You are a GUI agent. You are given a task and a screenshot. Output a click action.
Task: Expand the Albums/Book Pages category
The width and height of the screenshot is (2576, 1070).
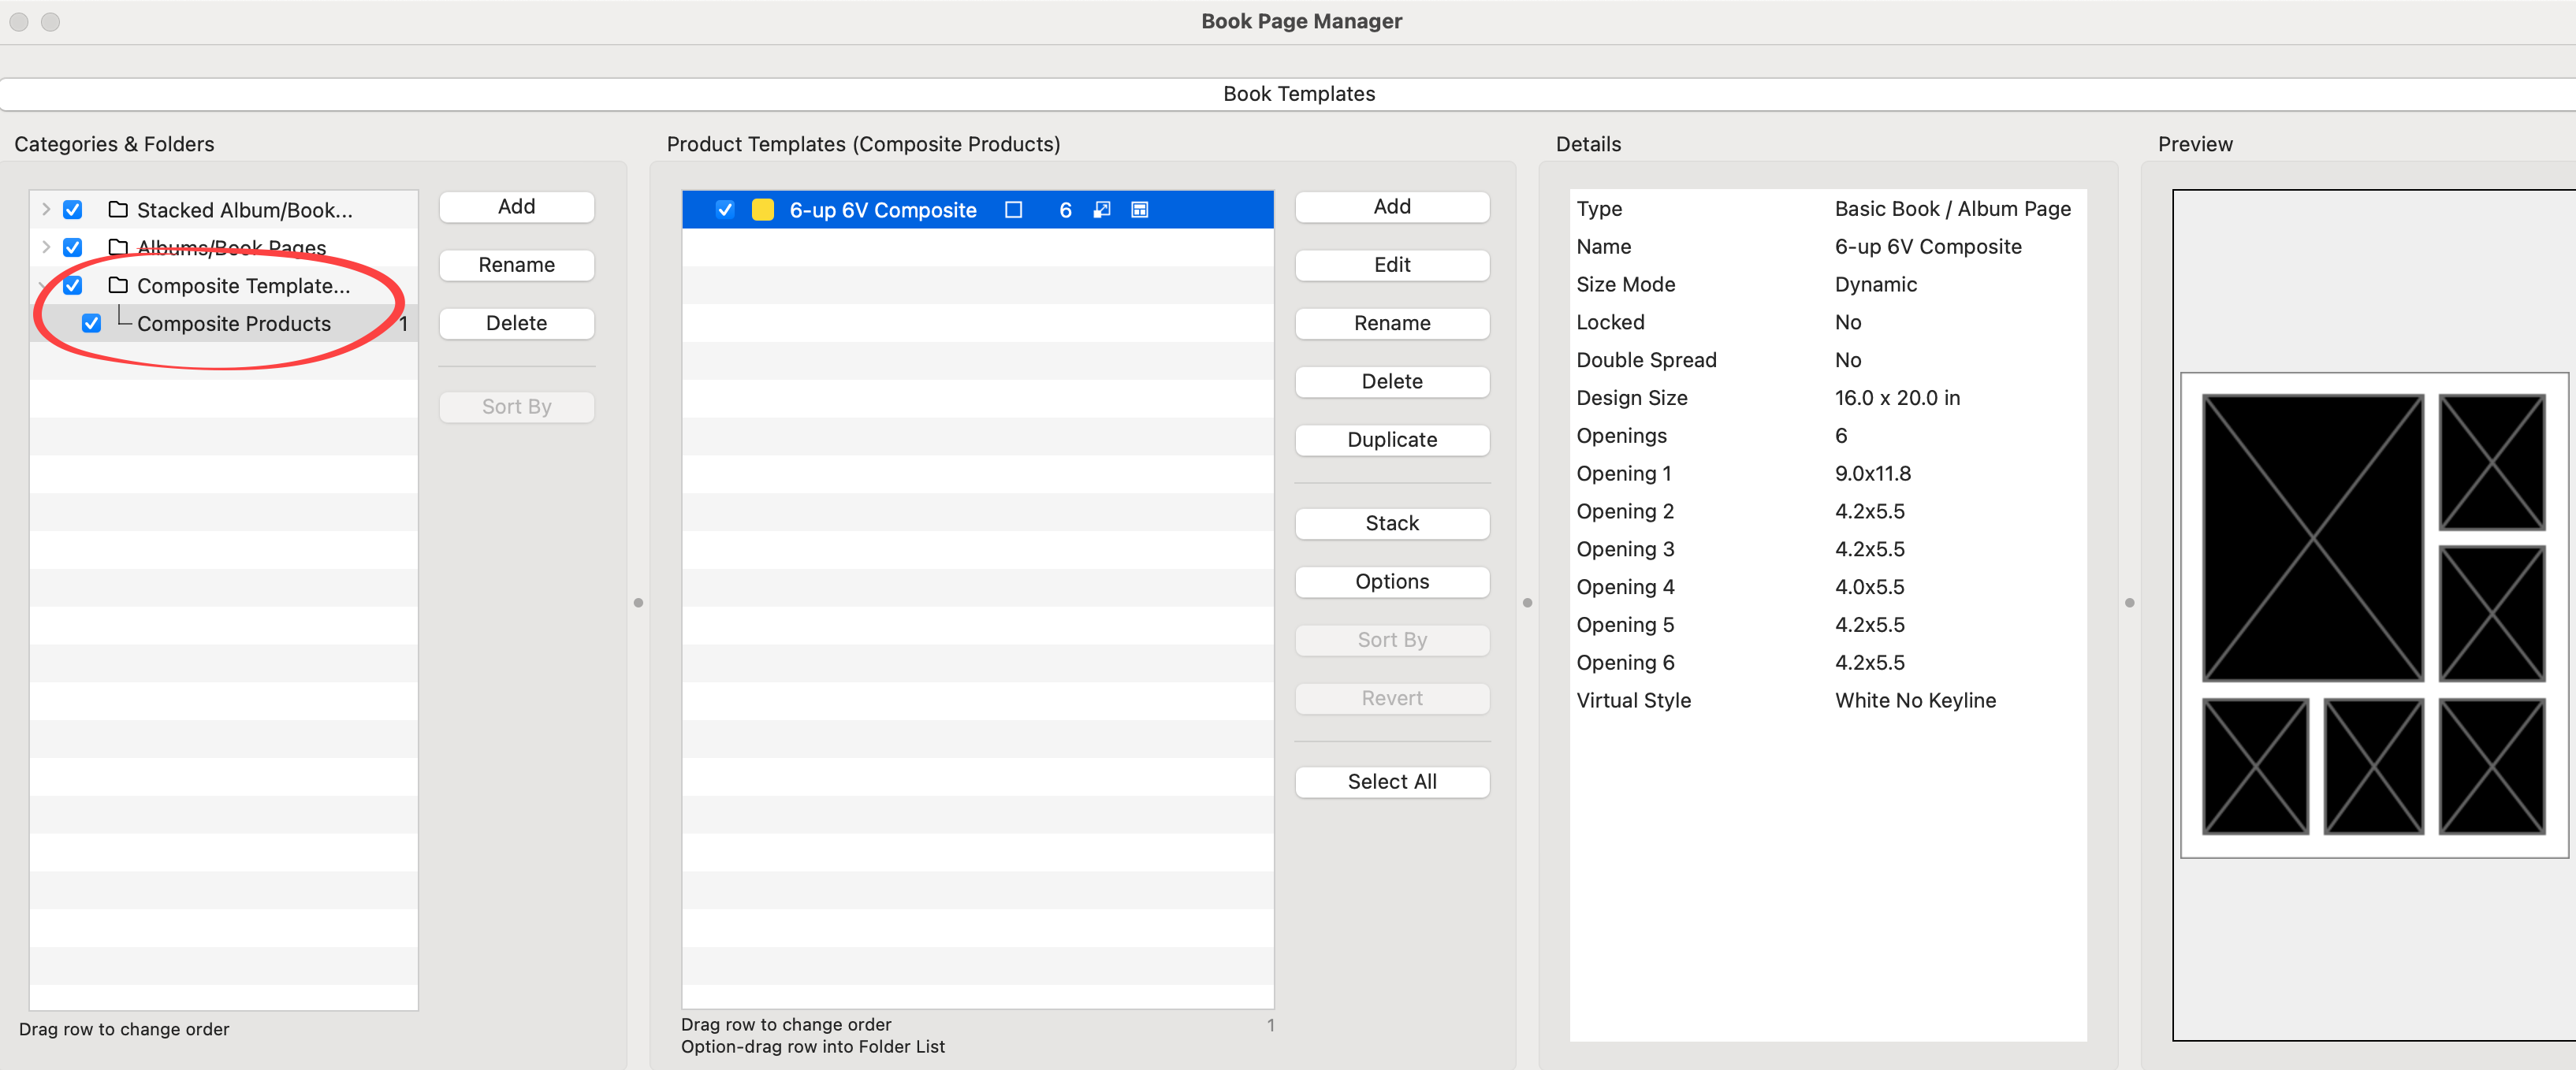pos(46,247)
